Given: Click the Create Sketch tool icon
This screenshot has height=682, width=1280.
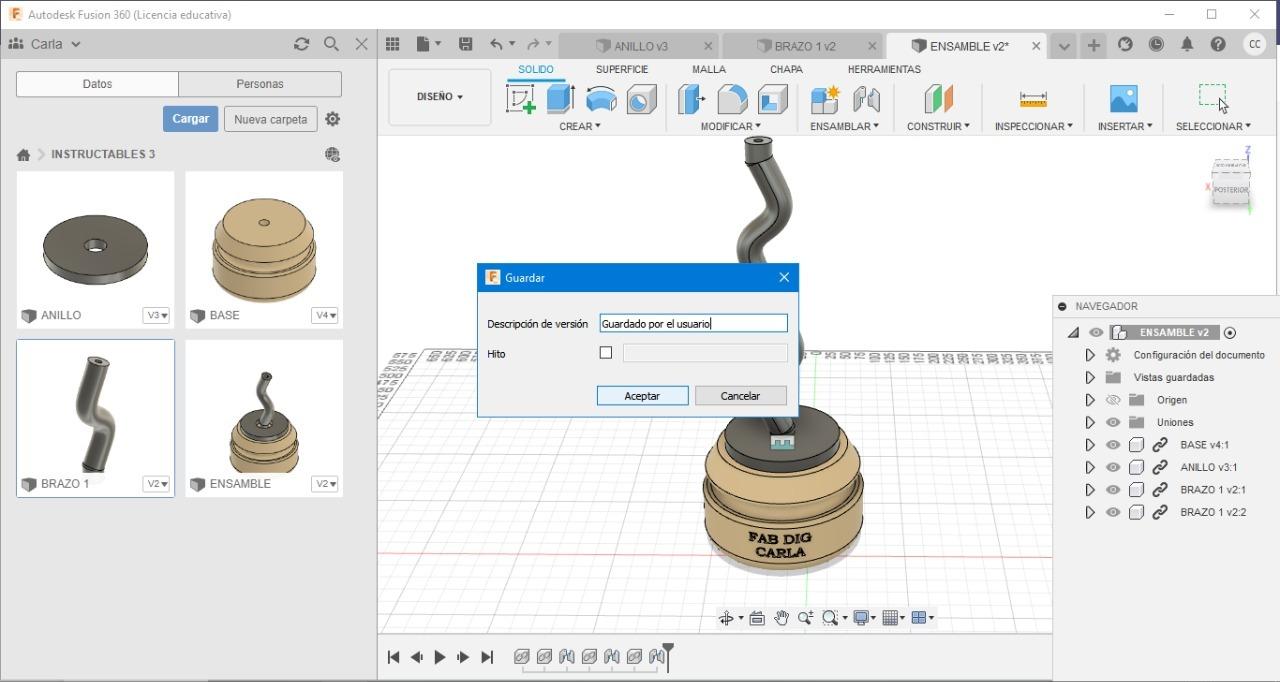Looking at the screenshot, I should (520, 99).
